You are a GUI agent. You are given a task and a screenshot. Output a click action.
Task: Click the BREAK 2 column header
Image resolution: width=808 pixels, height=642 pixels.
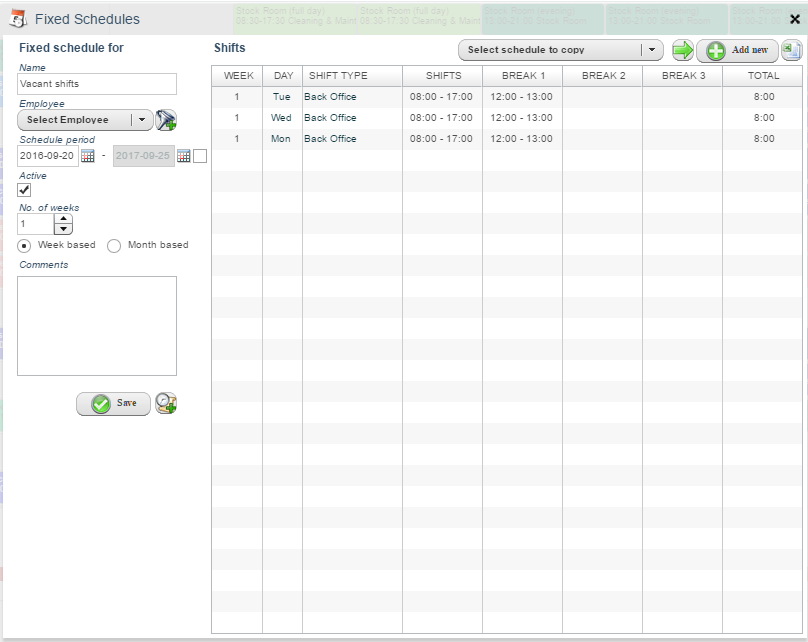(603, 76)
